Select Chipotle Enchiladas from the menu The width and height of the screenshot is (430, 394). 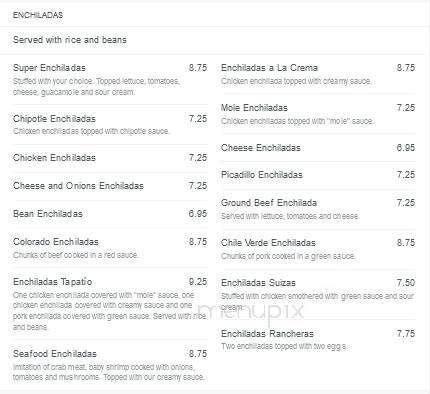(x=54, y=119)
